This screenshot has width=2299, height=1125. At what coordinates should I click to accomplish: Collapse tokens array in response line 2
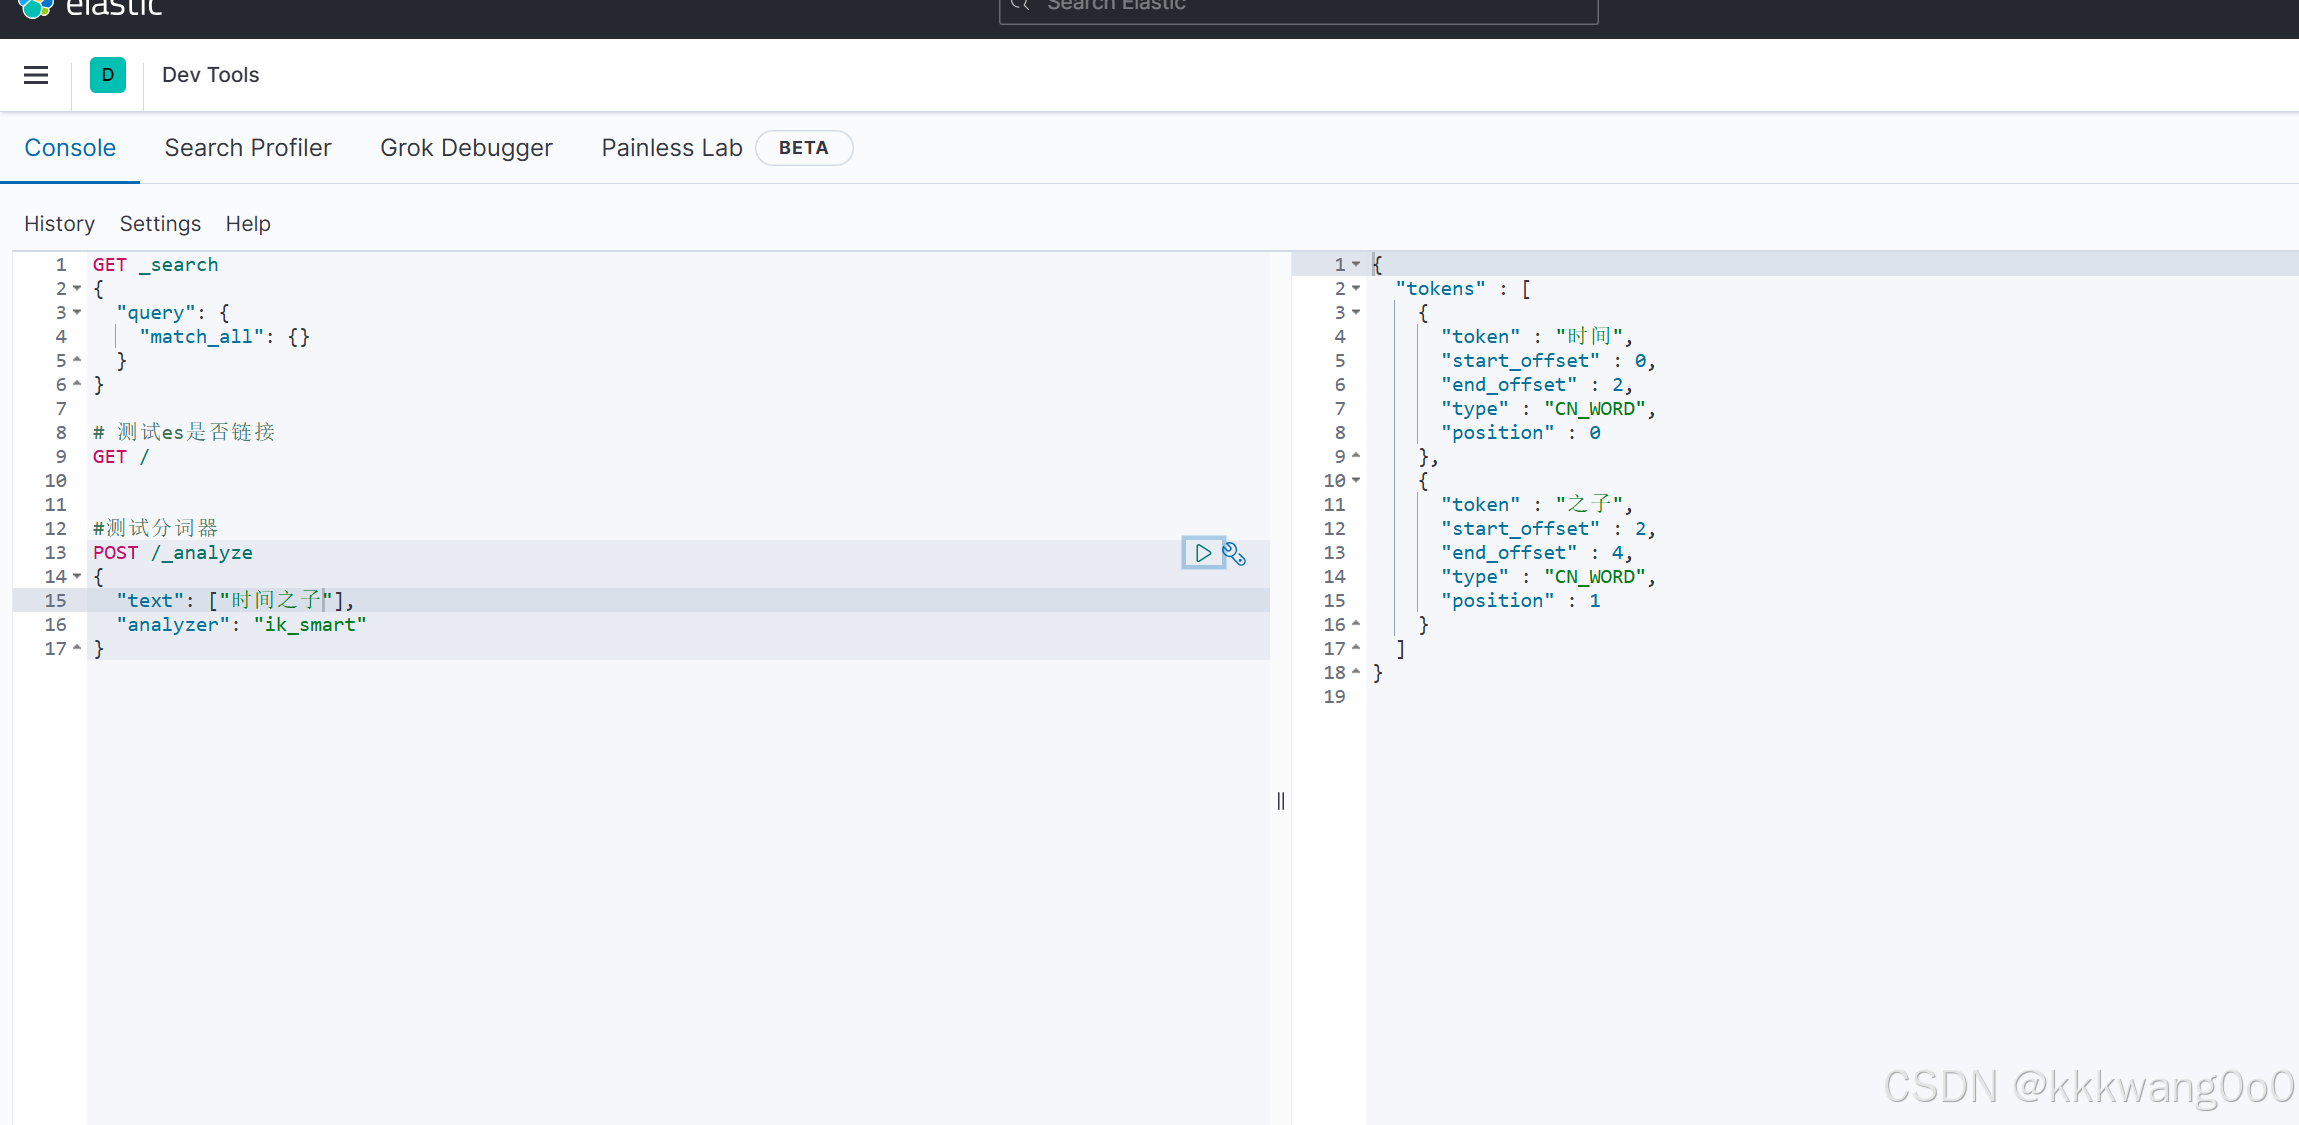1356,289
